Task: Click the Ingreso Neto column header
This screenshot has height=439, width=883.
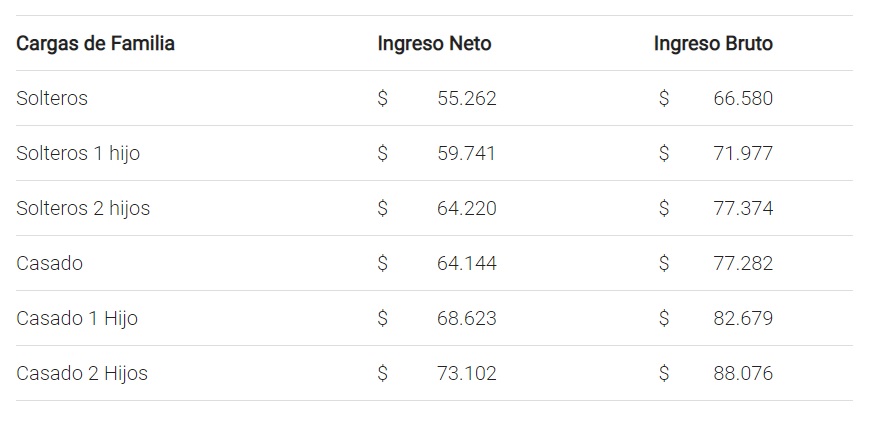Action: [x=434, y=44]
